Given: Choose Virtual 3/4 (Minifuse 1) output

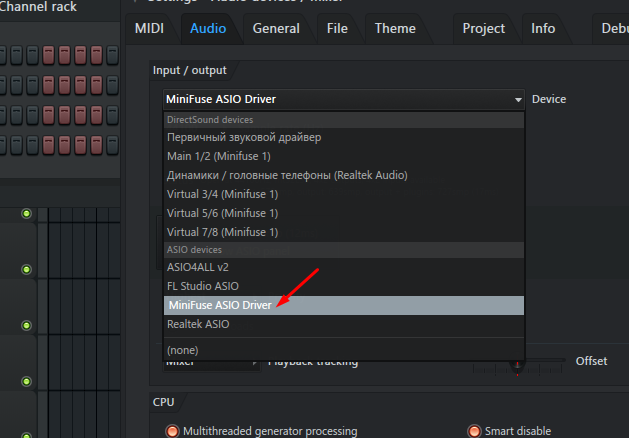Looking at the screenshot, I should [343, 194].
